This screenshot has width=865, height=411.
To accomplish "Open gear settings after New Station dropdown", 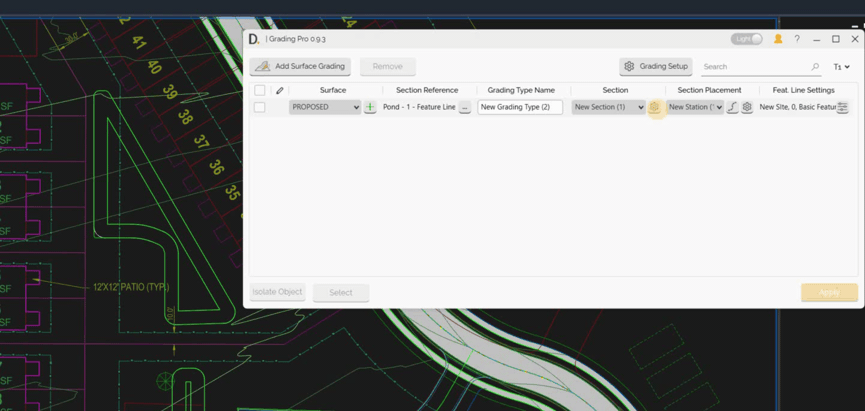I will 747,107.
